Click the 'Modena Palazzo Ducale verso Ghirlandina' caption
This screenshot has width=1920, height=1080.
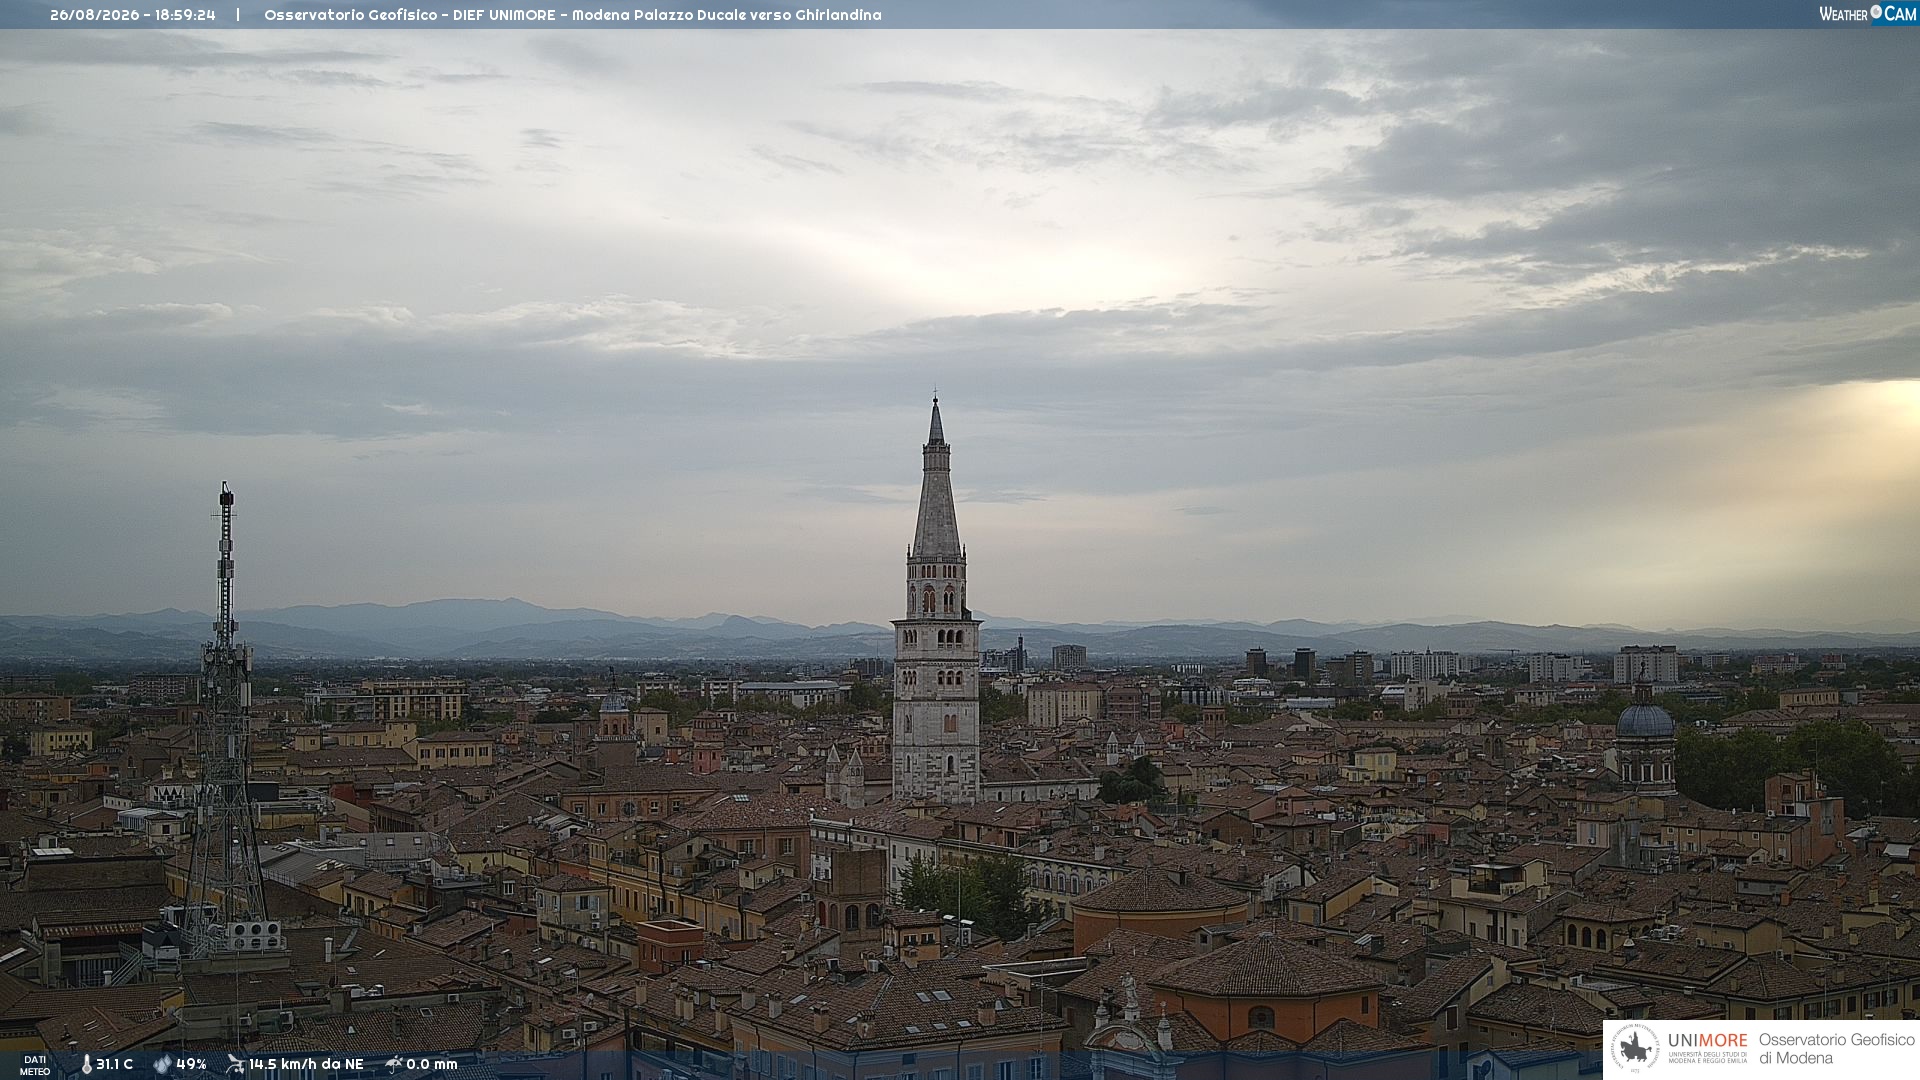(727, 15)
